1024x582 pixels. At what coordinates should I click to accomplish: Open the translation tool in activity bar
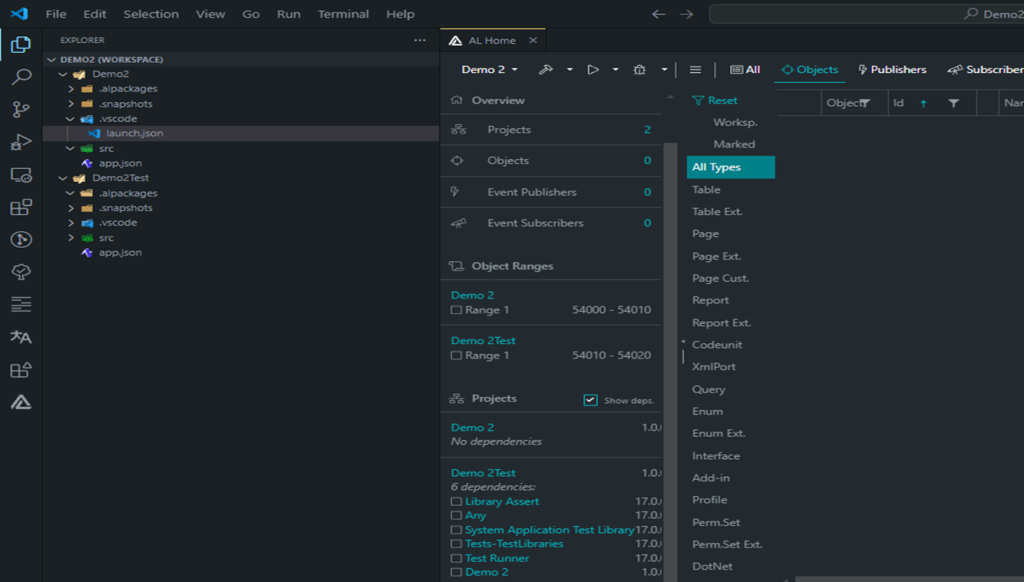(21, 337)
